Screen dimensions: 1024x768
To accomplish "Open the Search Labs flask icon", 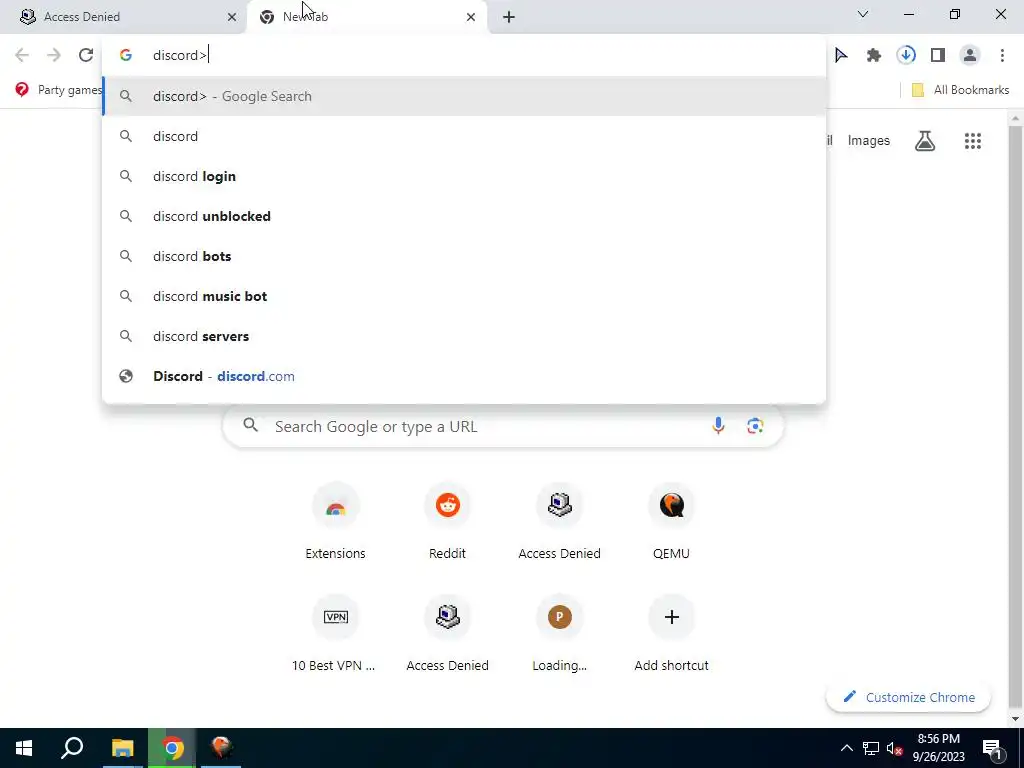I will coord(925,141).
